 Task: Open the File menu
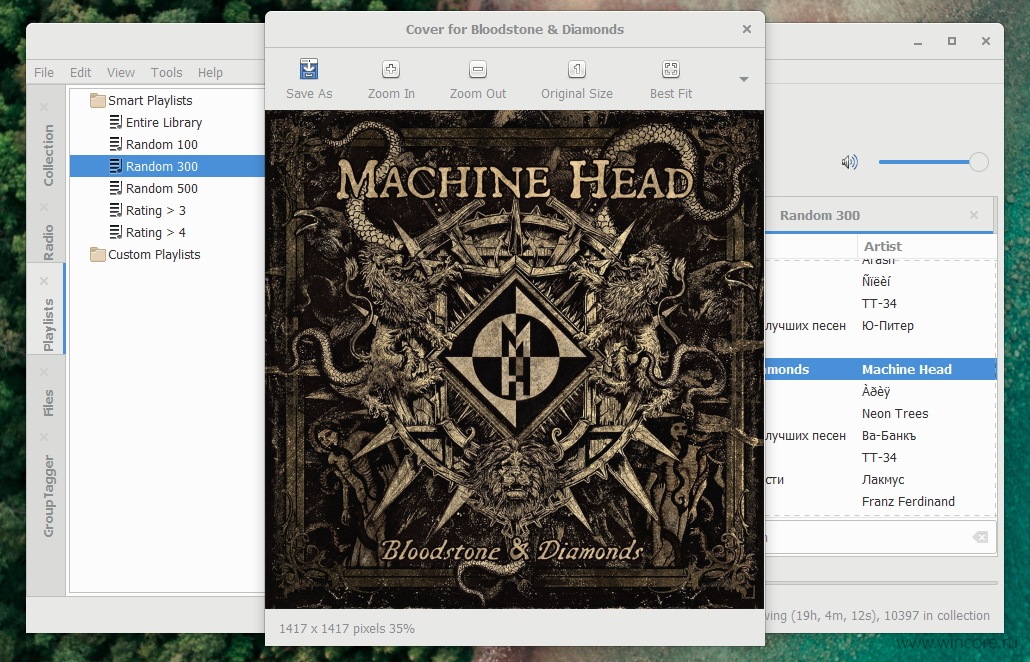coord(44,72)
